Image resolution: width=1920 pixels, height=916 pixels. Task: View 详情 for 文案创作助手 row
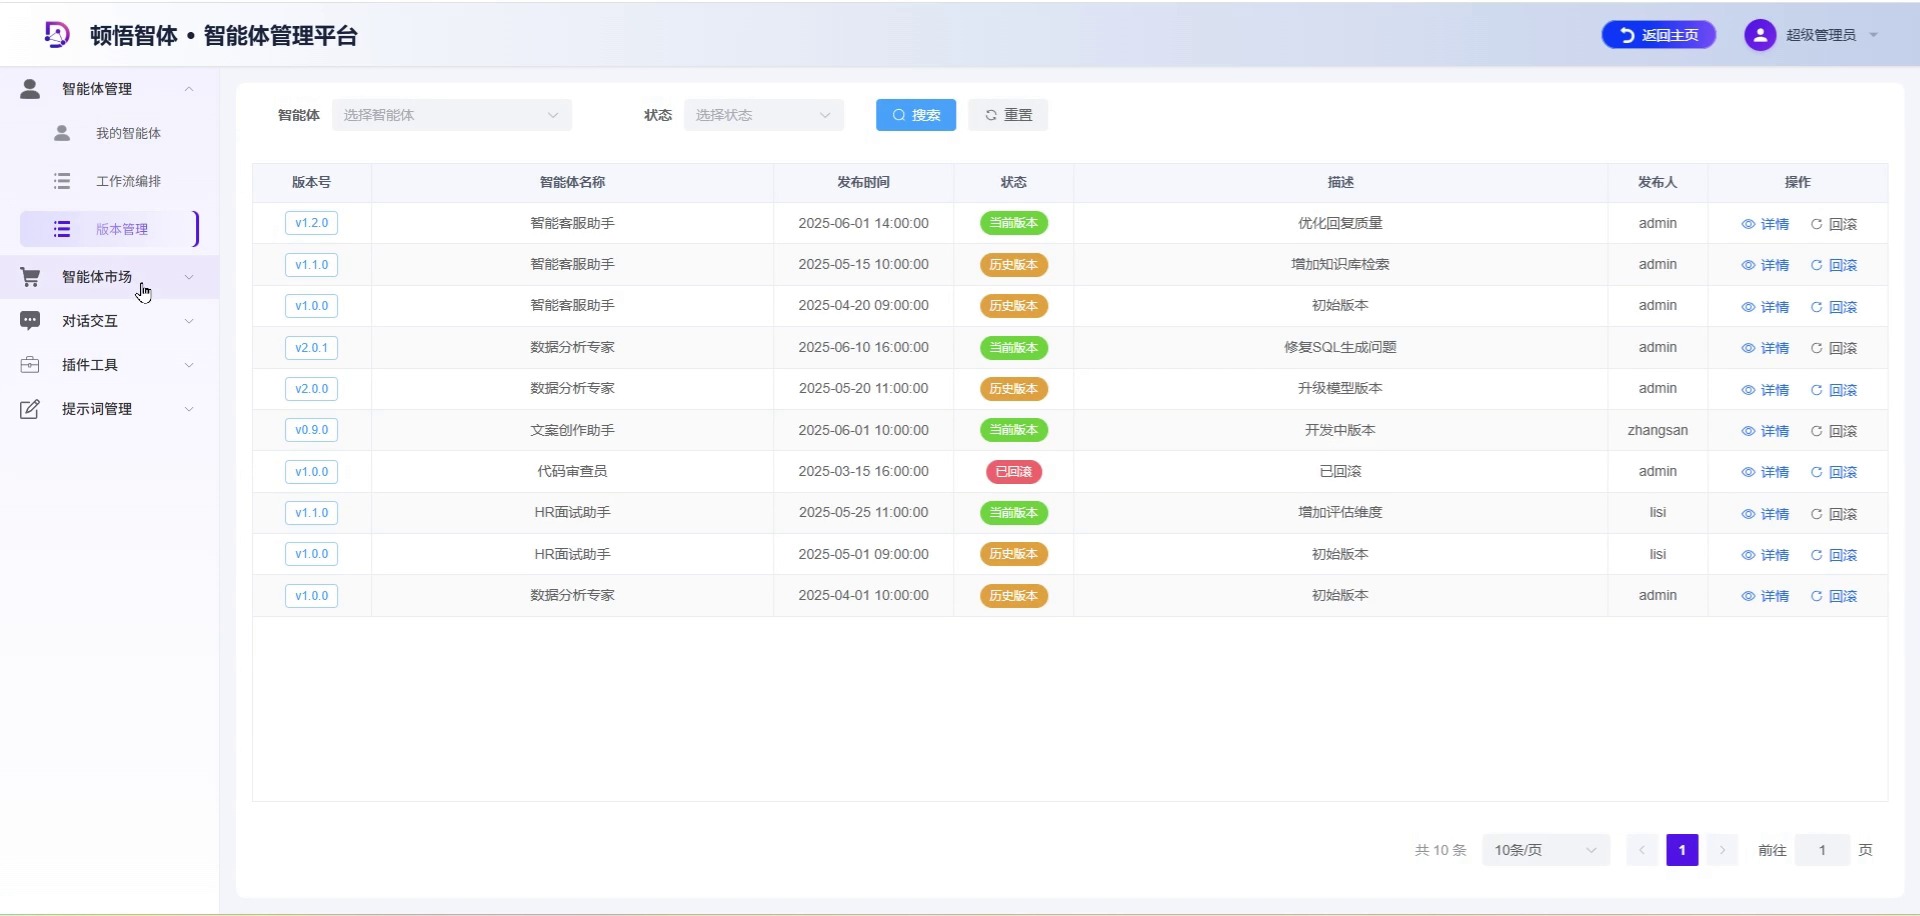pyautogui.click(x=1765, y=431)
